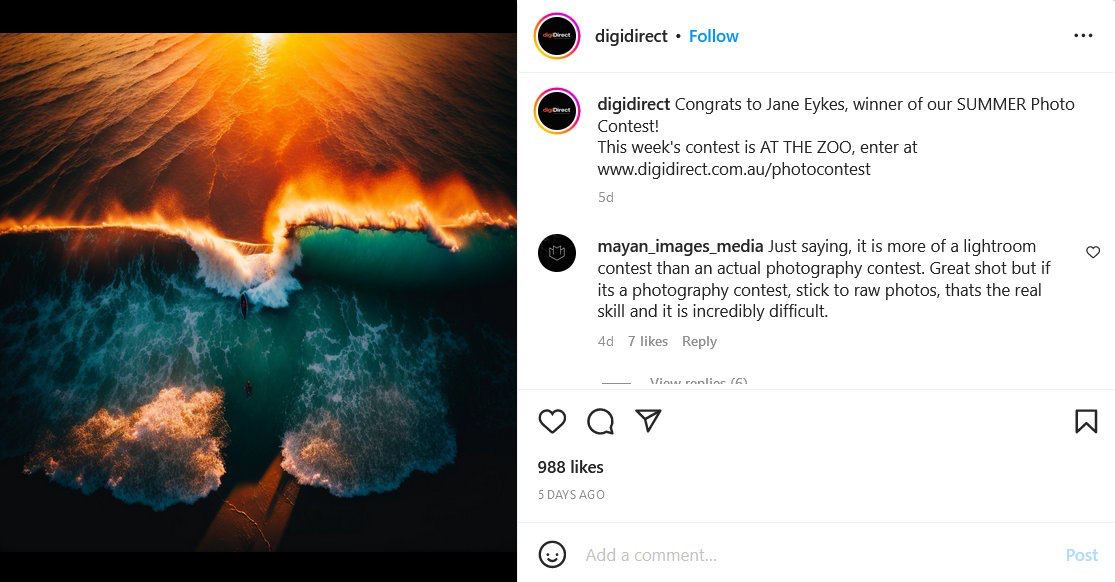
Task: Share post using paper plane icon
Action: pyautogui.click(x=649, y=421)
